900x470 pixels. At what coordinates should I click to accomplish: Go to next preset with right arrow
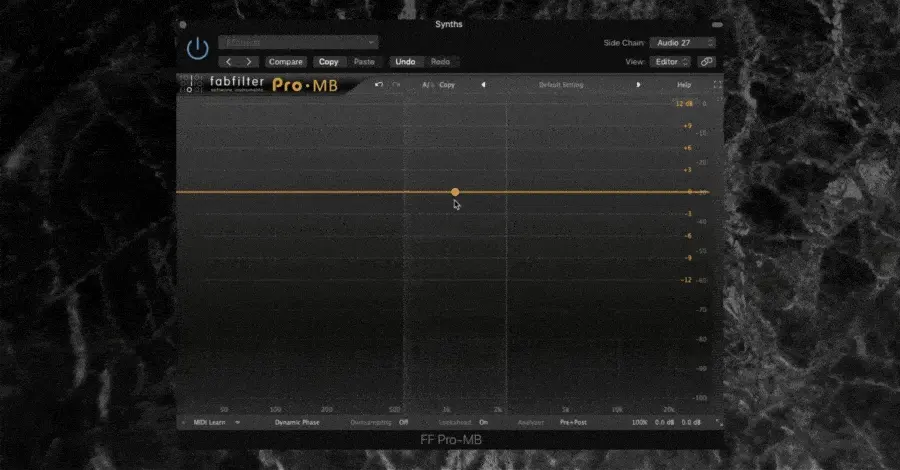249,61
